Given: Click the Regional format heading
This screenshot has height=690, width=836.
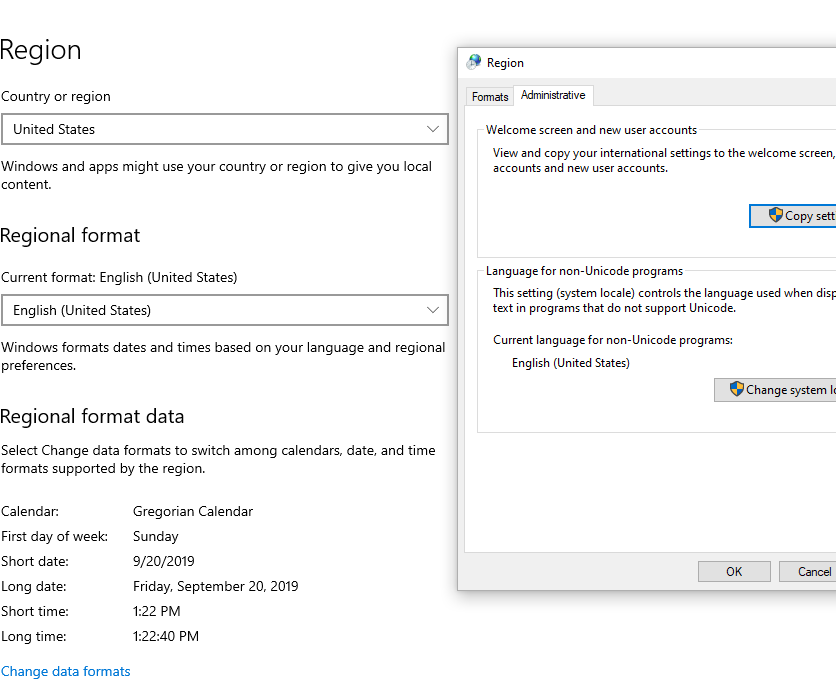Looking at the screenshot, I should pos(70,235).
